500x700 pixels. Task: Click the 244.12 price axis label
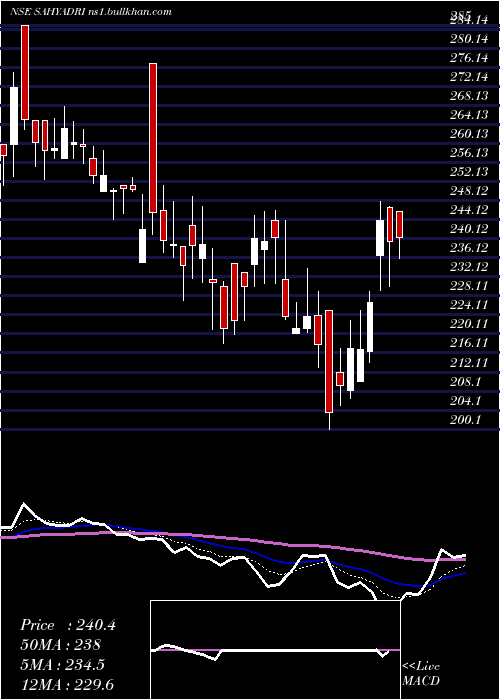(x=469, y=210)
